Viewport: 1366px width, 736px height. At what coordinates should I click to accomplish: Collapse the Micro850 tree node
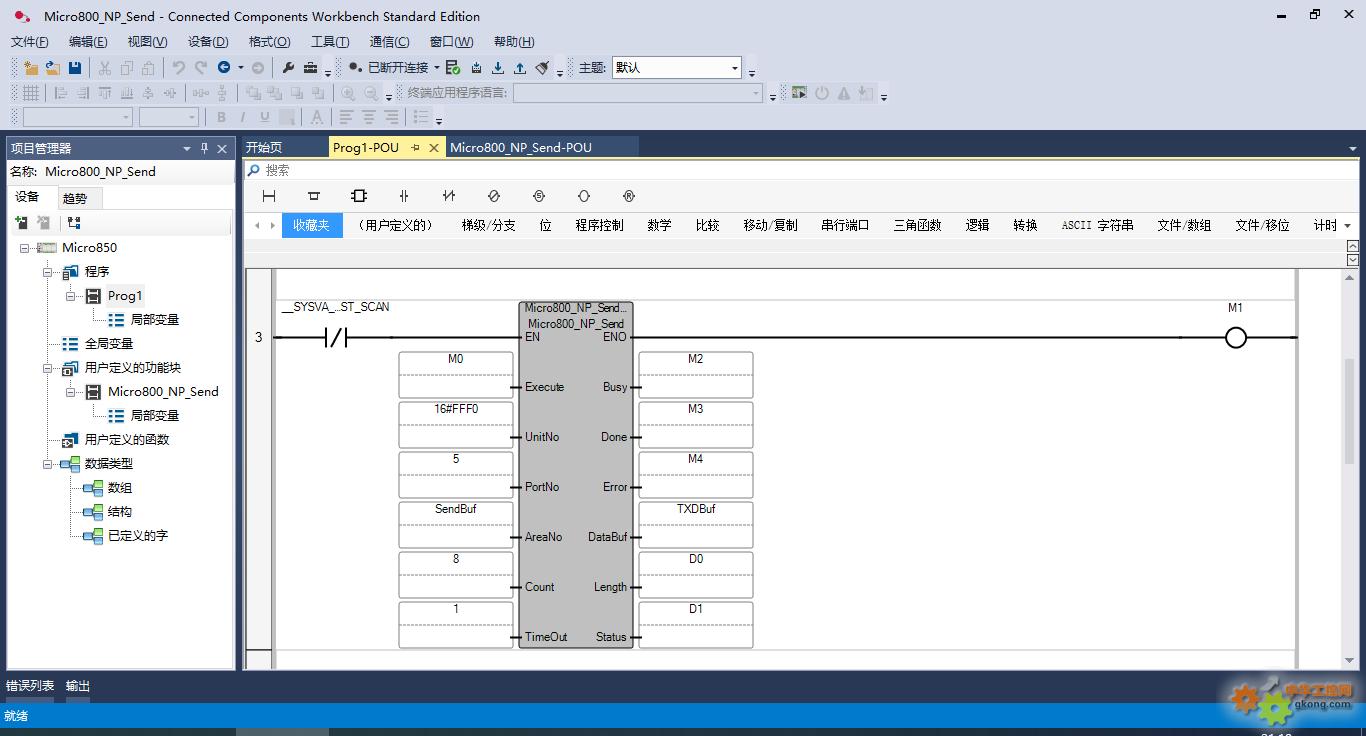click(25, 248)
